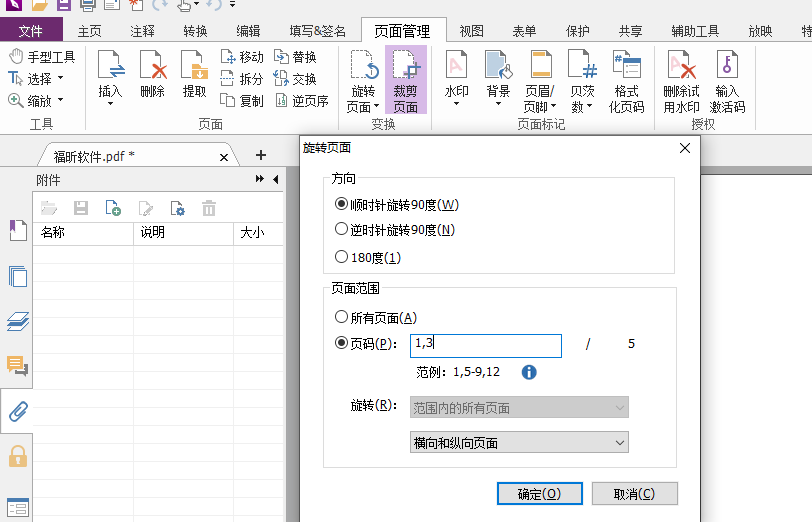Click the Split (拆分) tool

pos(241,79)
